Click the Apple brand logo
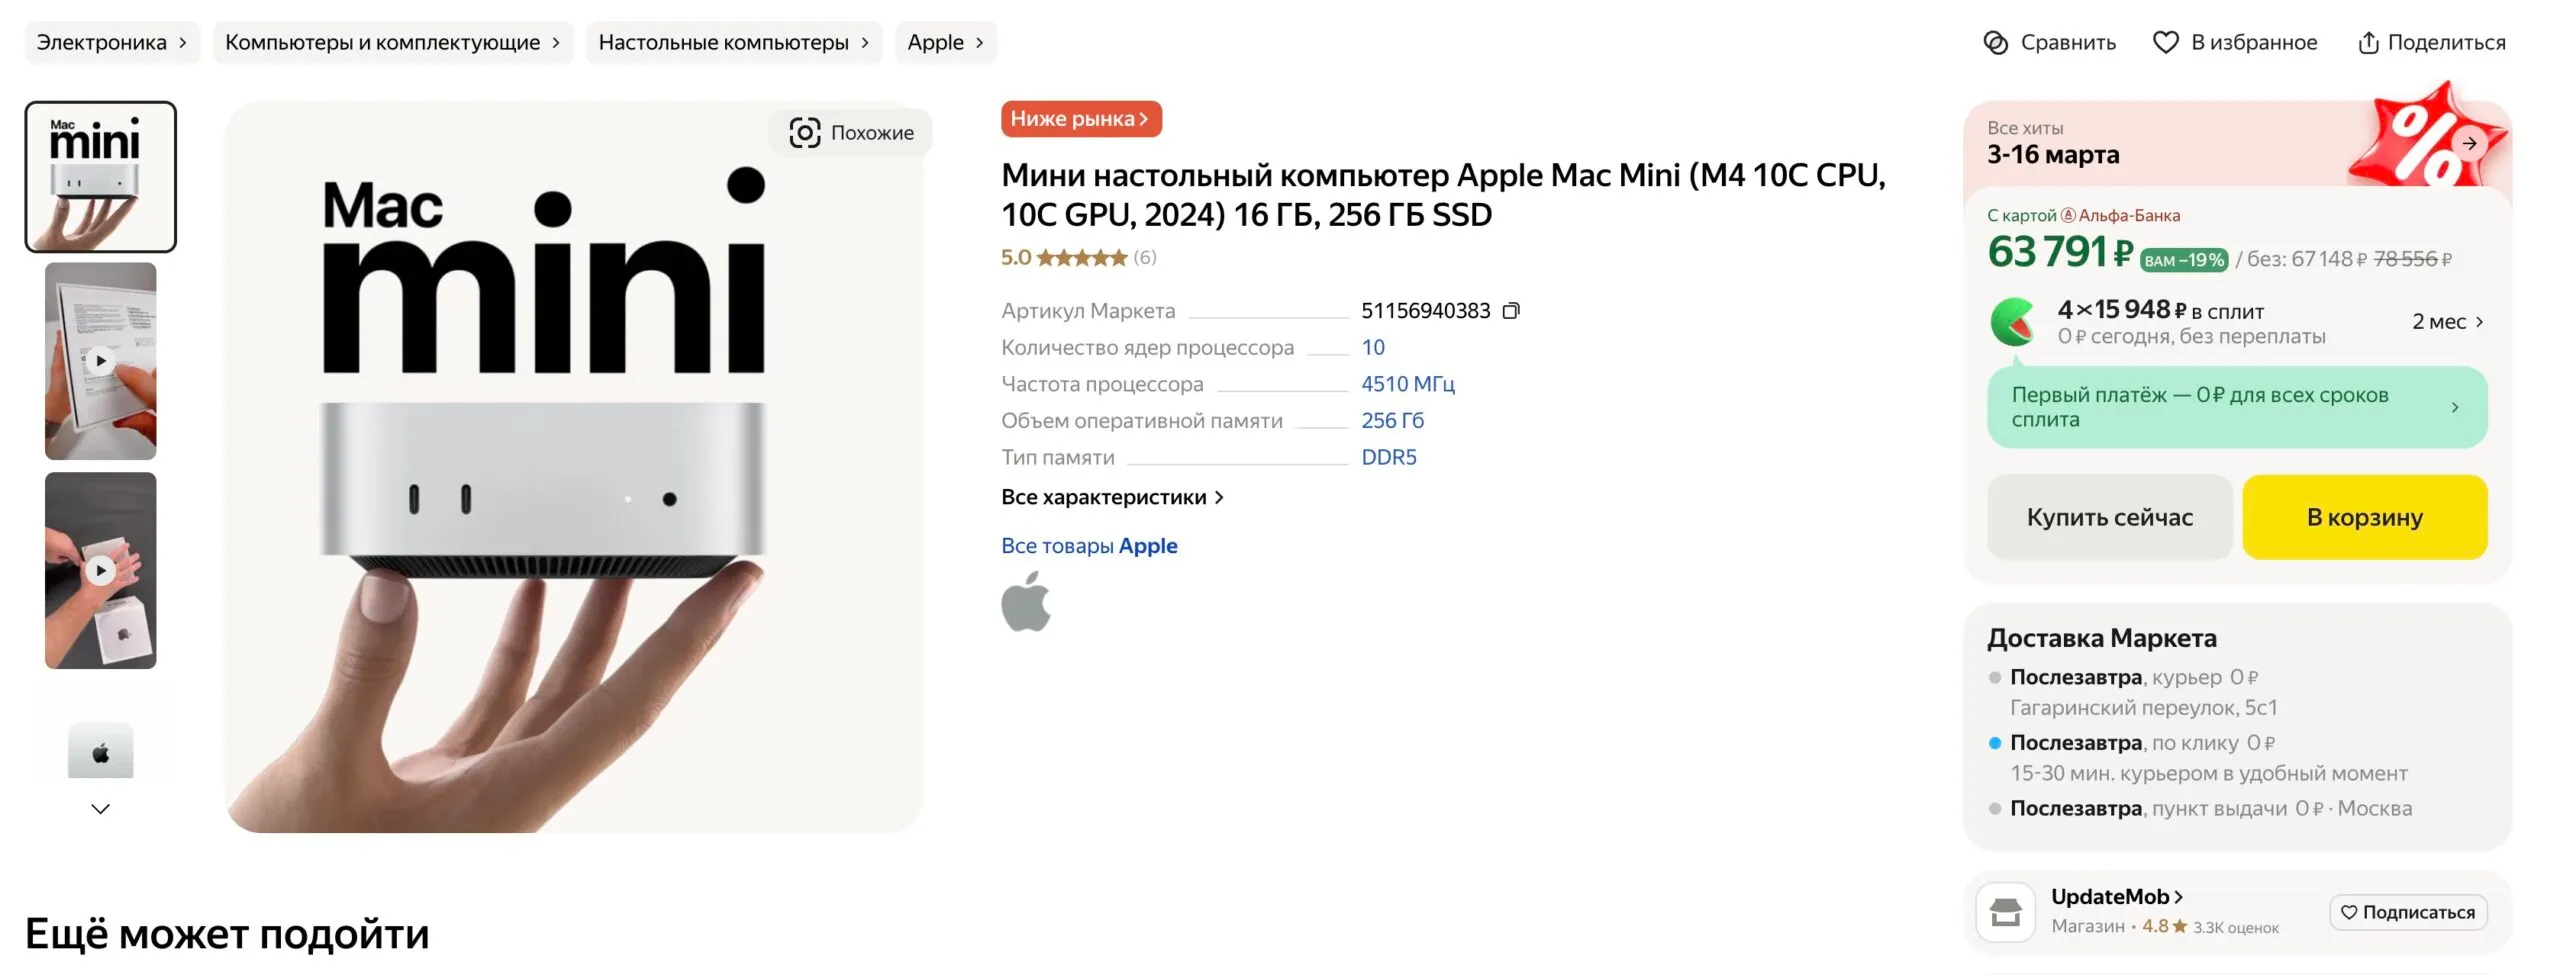Screen dimensions: 2560x975 tap(1026, 602)
